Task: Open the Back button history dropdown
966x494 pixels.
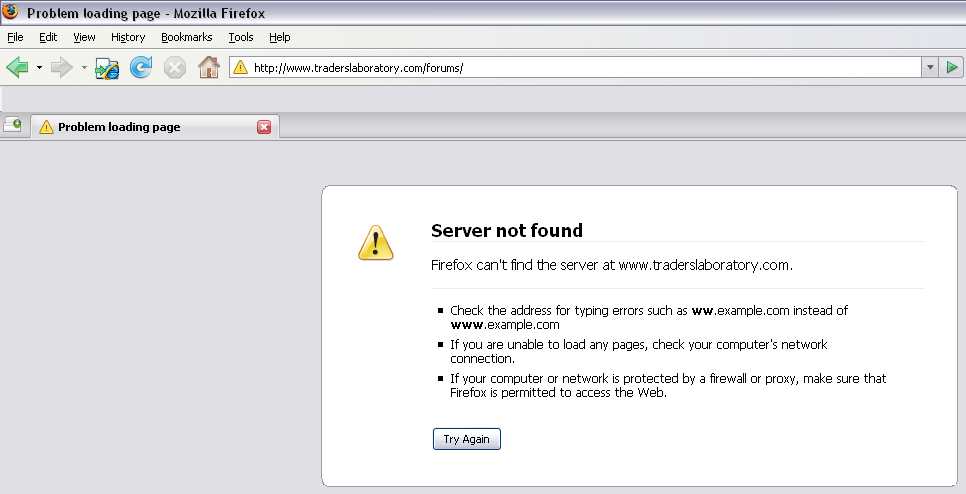Action: click(39, 67)
